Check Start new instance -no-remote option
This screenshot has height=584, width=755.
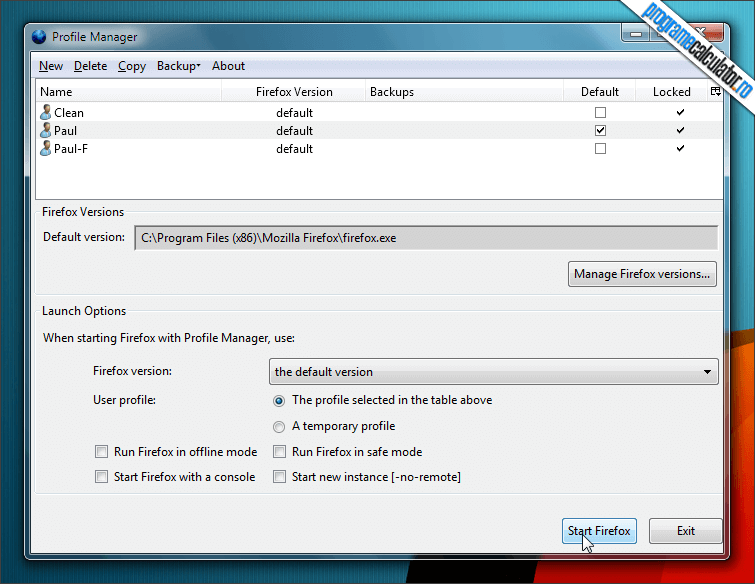(279, 477)
